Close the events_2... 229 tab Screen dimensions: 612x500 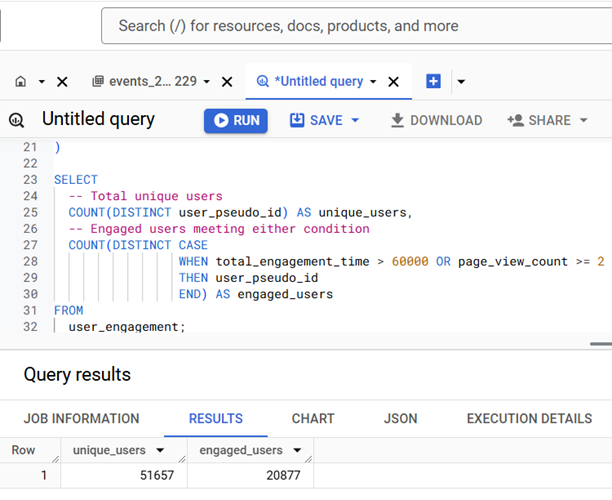point(227,82)
